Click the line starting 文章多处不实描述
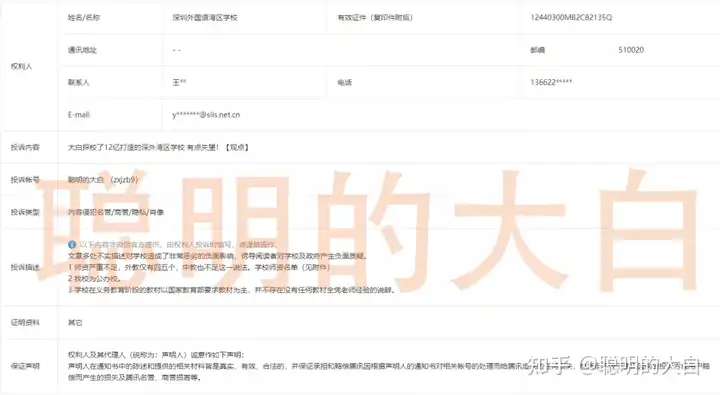 (218, 256)
